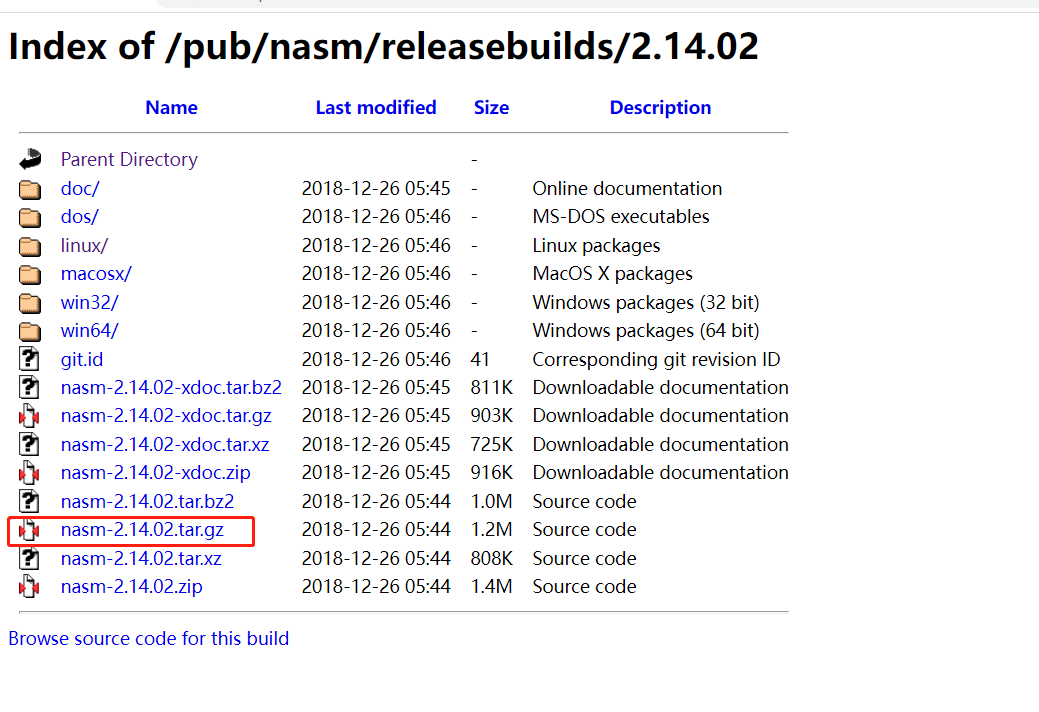
Task: Click the 'Online documentation' description text
Action: 627,189
